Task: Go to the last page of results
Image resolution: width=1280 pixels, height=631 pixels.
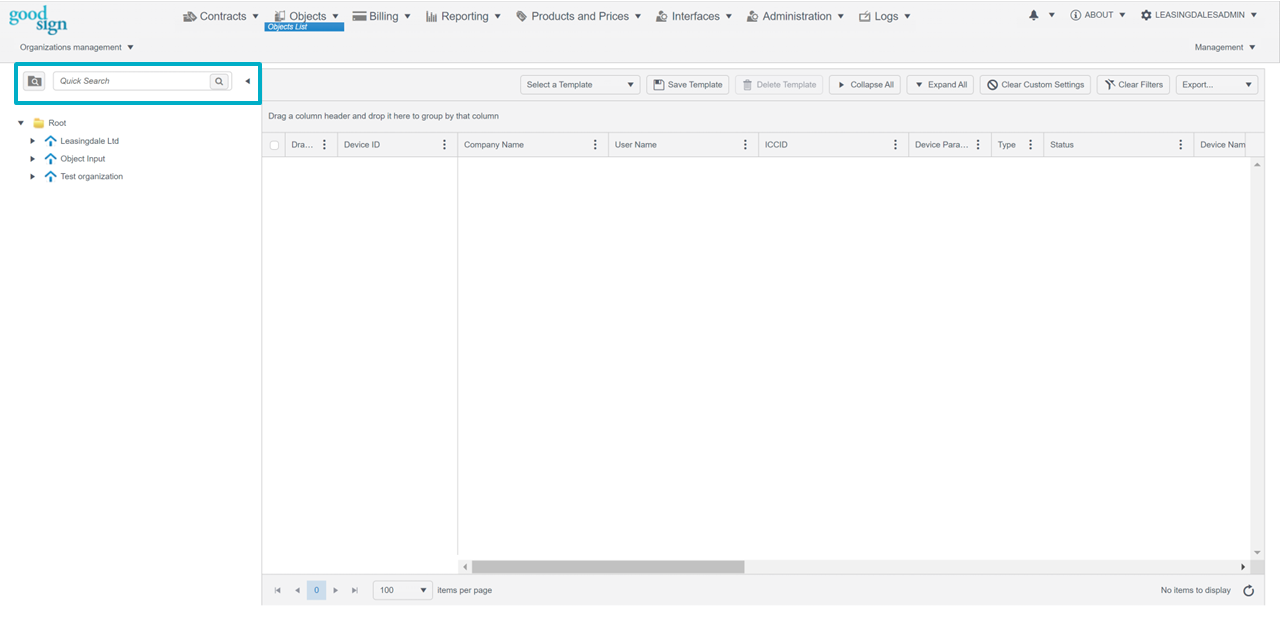Action: [354, 591]
